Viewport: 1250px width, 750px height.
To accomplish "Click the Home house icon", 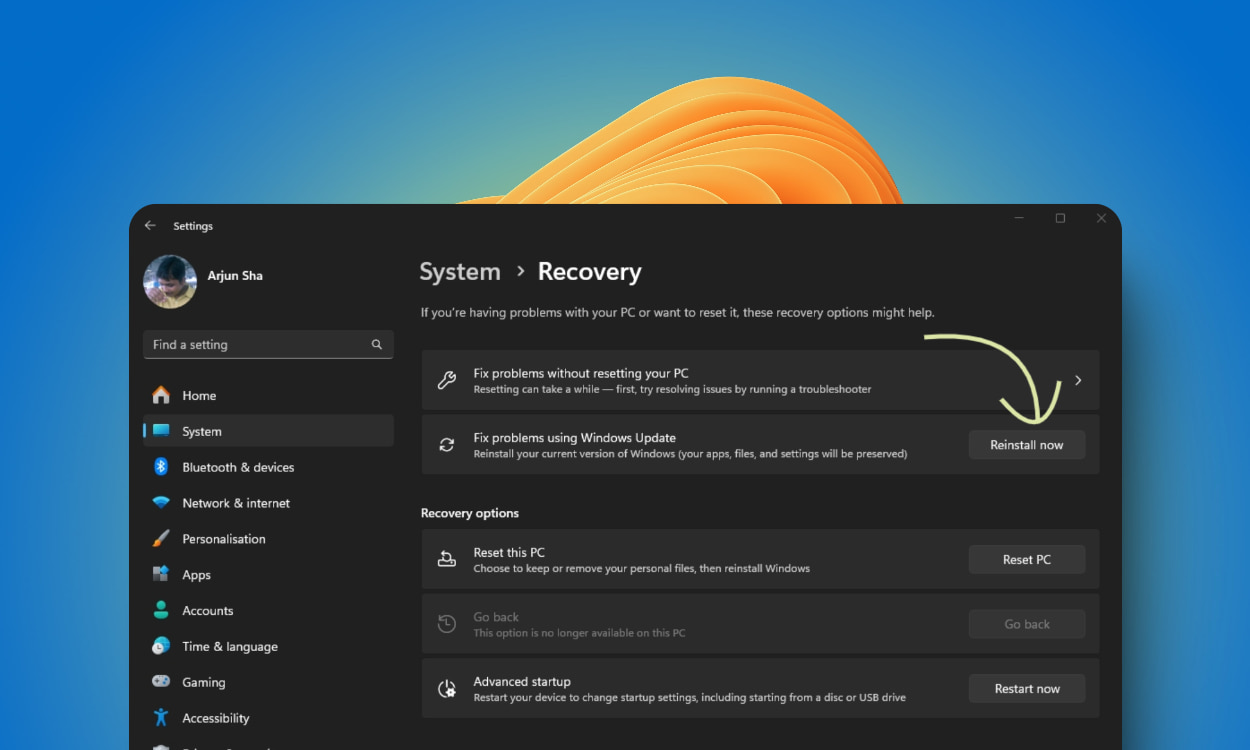I will (161, 395).
